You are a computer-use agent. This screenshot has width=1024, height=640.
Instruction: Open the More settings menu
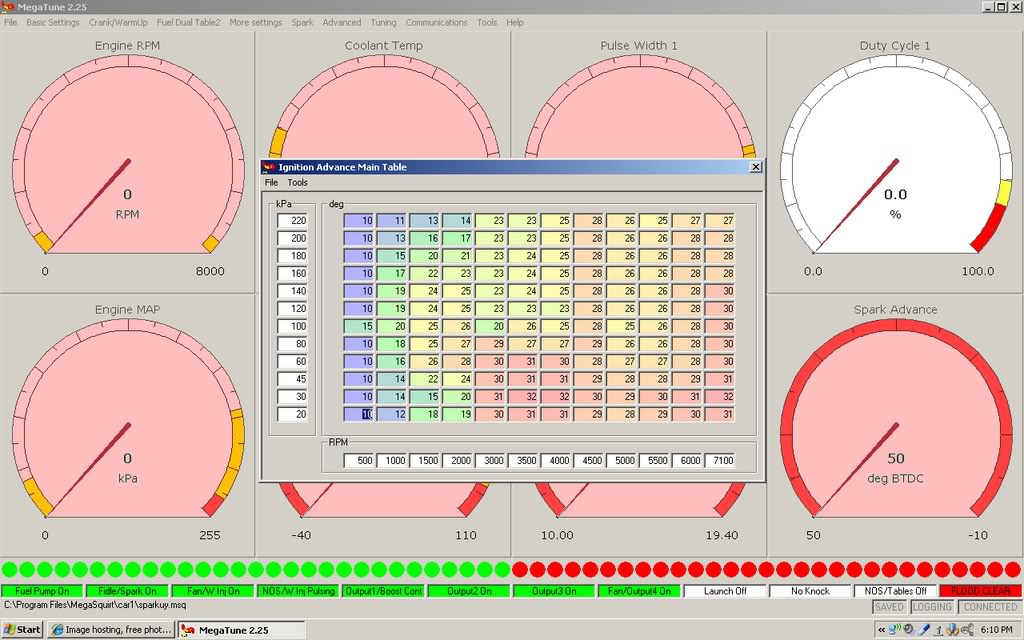pyautogui.click(x=255, y=22)
